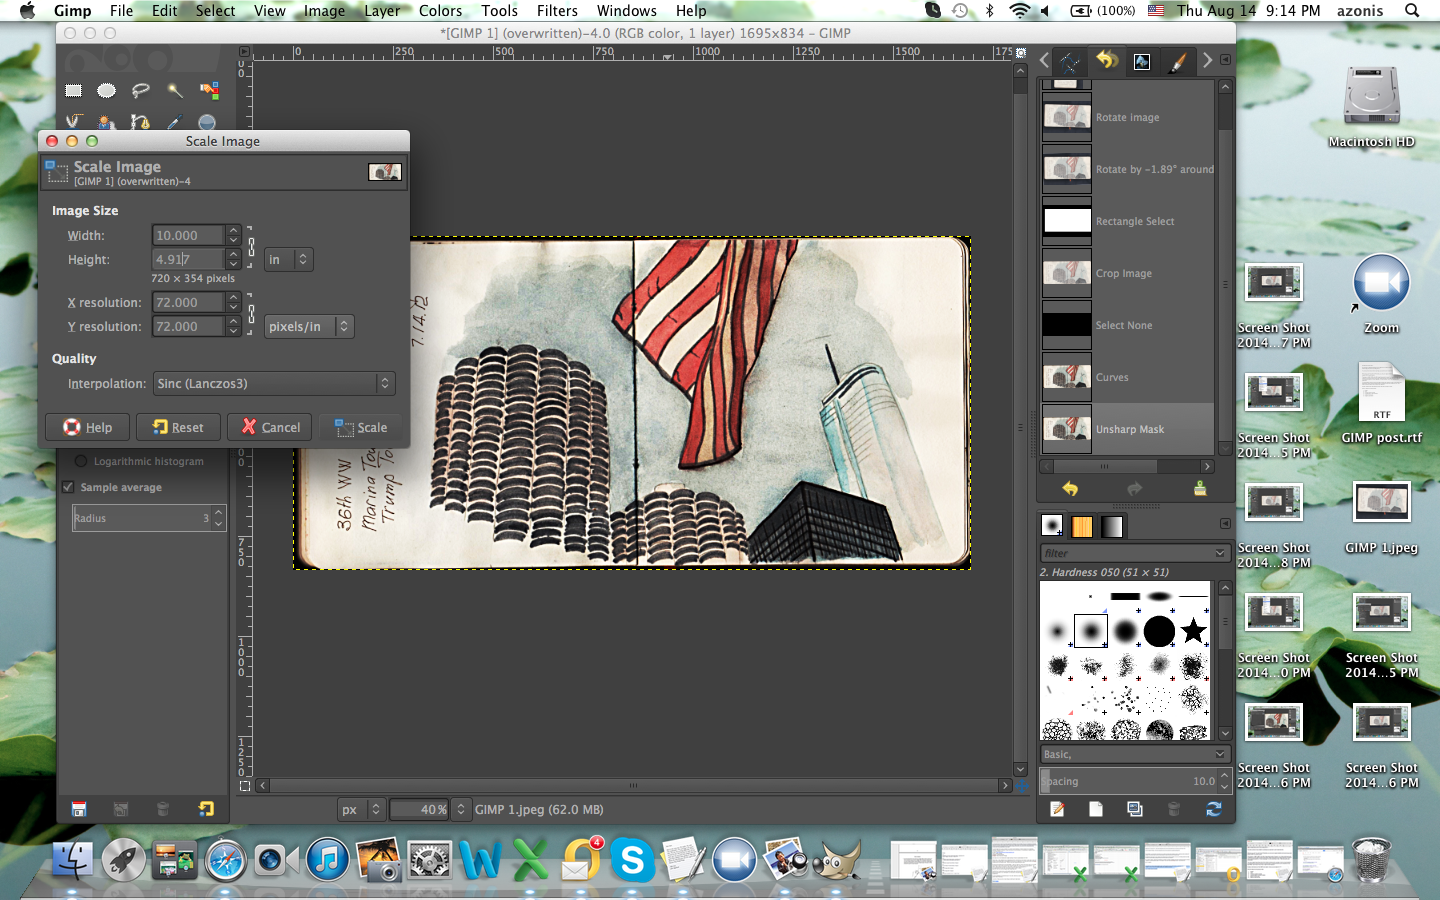Clear undo history with broom icon
This screenshot has width=1440, height=900.
click(1200, 489)
